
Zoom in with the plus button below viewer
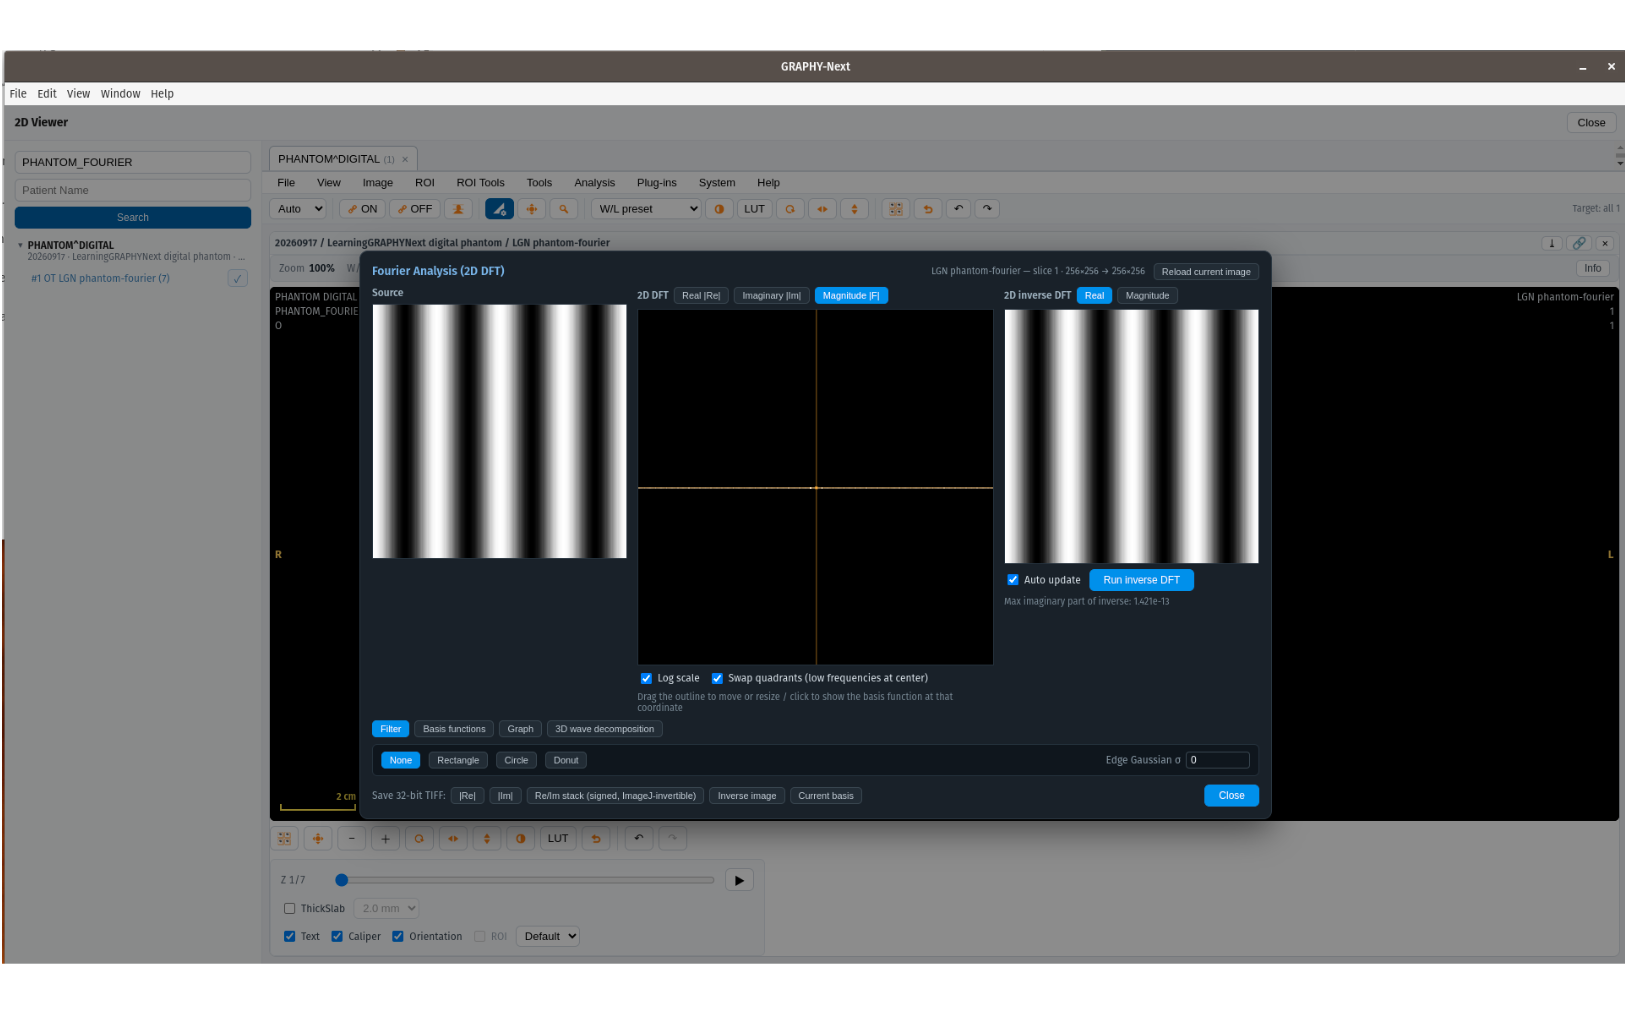[x=385, y=839]
